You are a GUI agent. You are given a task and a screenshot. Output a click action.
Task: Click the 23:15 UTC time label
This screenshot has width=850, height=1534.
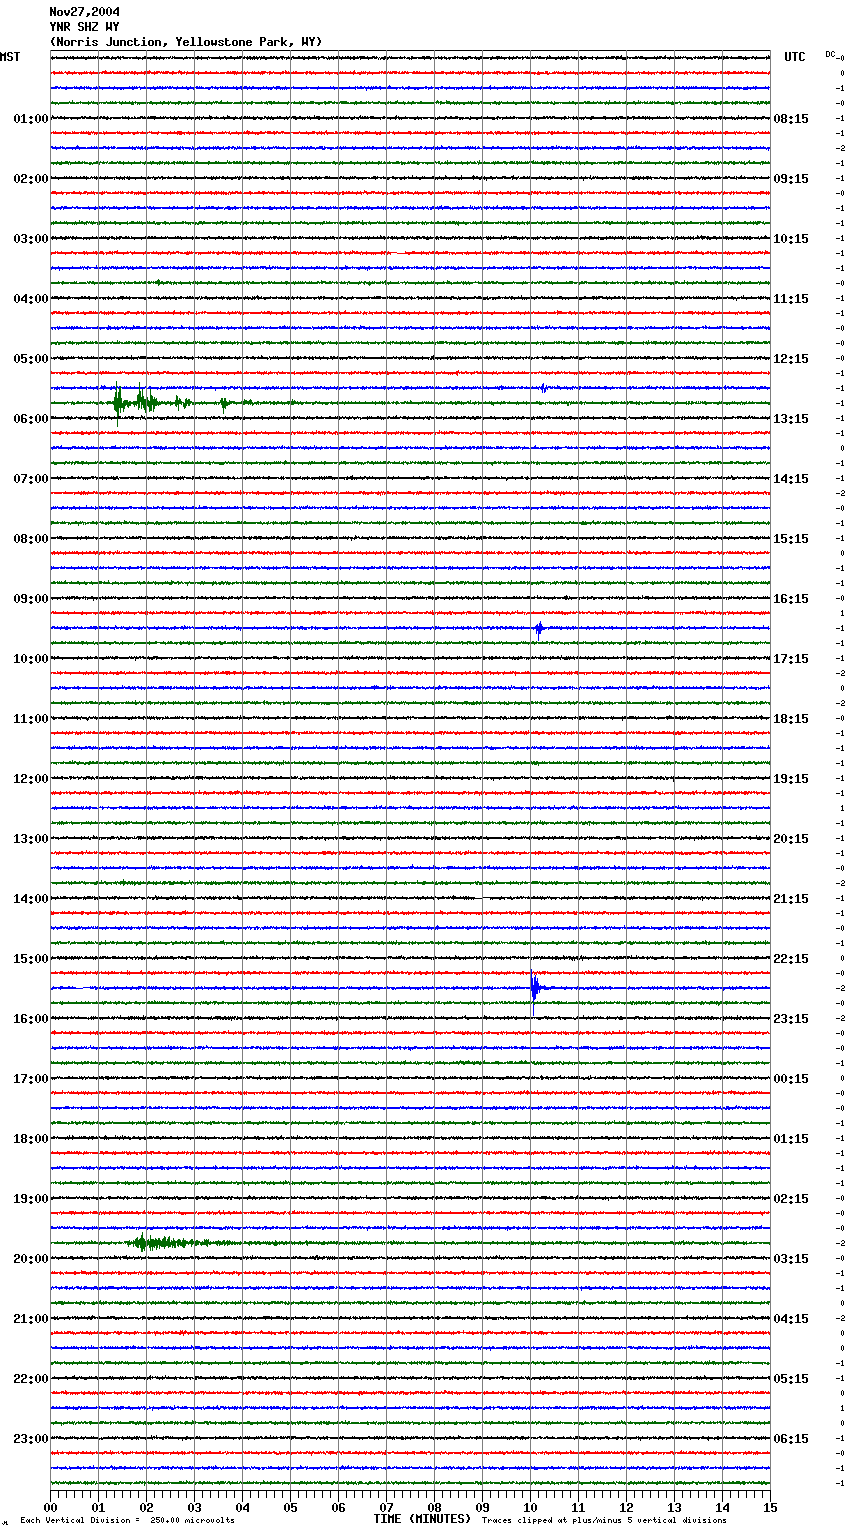(791, 1019)
